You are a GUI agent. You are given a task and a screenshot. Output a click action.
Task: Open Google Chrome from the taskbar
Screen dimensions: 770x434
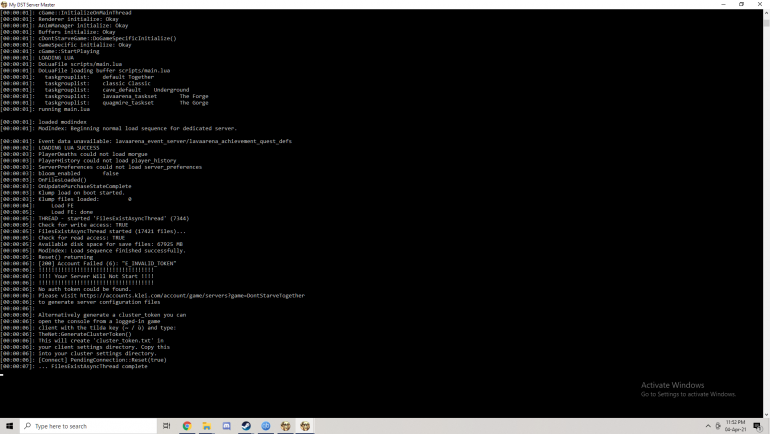(x=187, y=426)
